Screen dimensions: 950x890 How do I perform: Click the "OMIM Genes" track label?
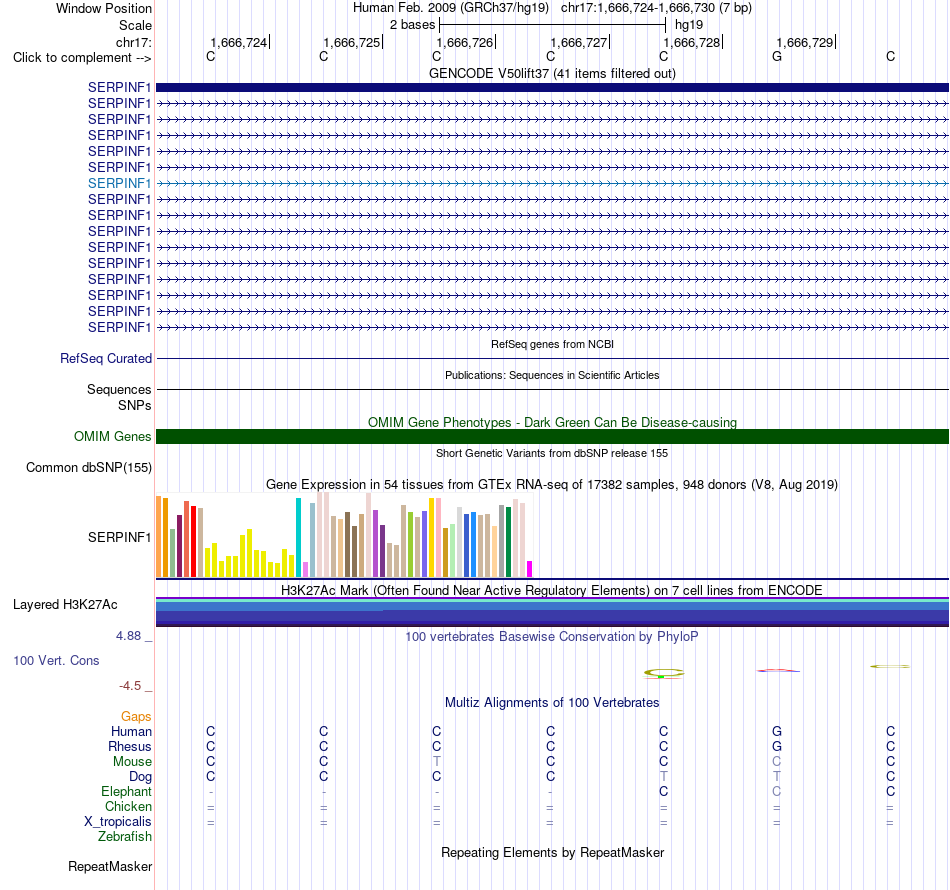point(112,436)
